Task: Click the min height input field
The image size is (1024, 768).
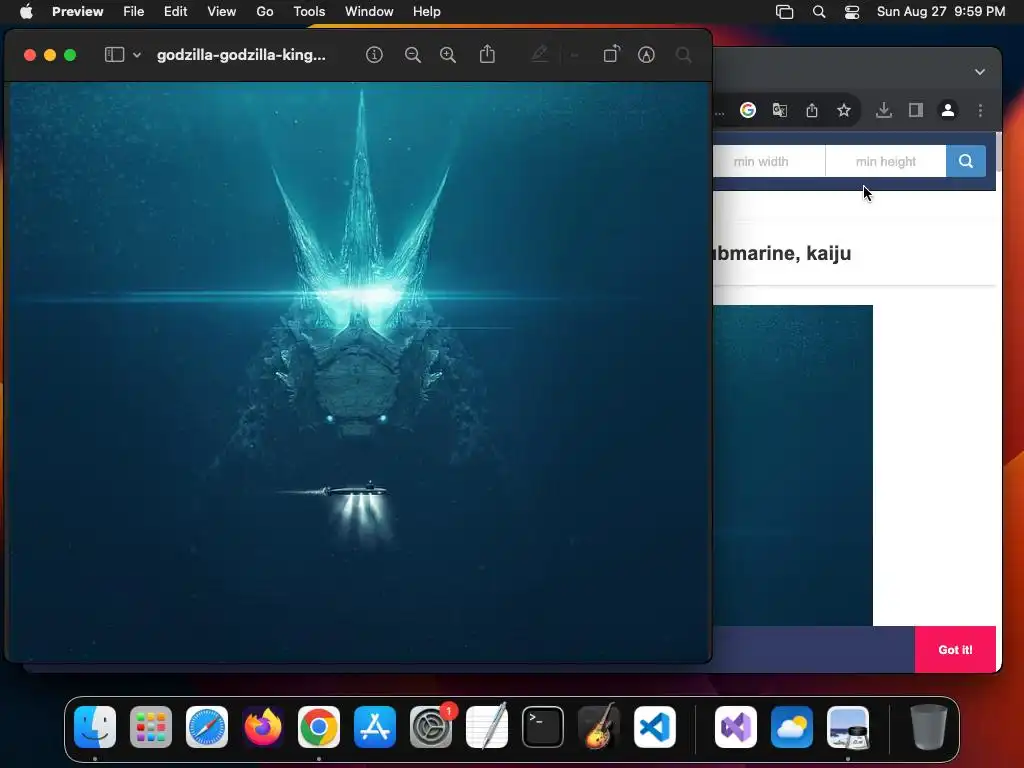Action: click(886, 161)
